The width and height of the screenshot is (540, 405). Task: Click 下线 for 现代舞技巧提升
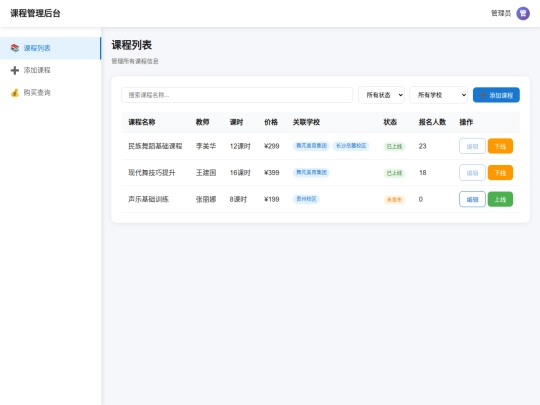(x=500, y=173)
